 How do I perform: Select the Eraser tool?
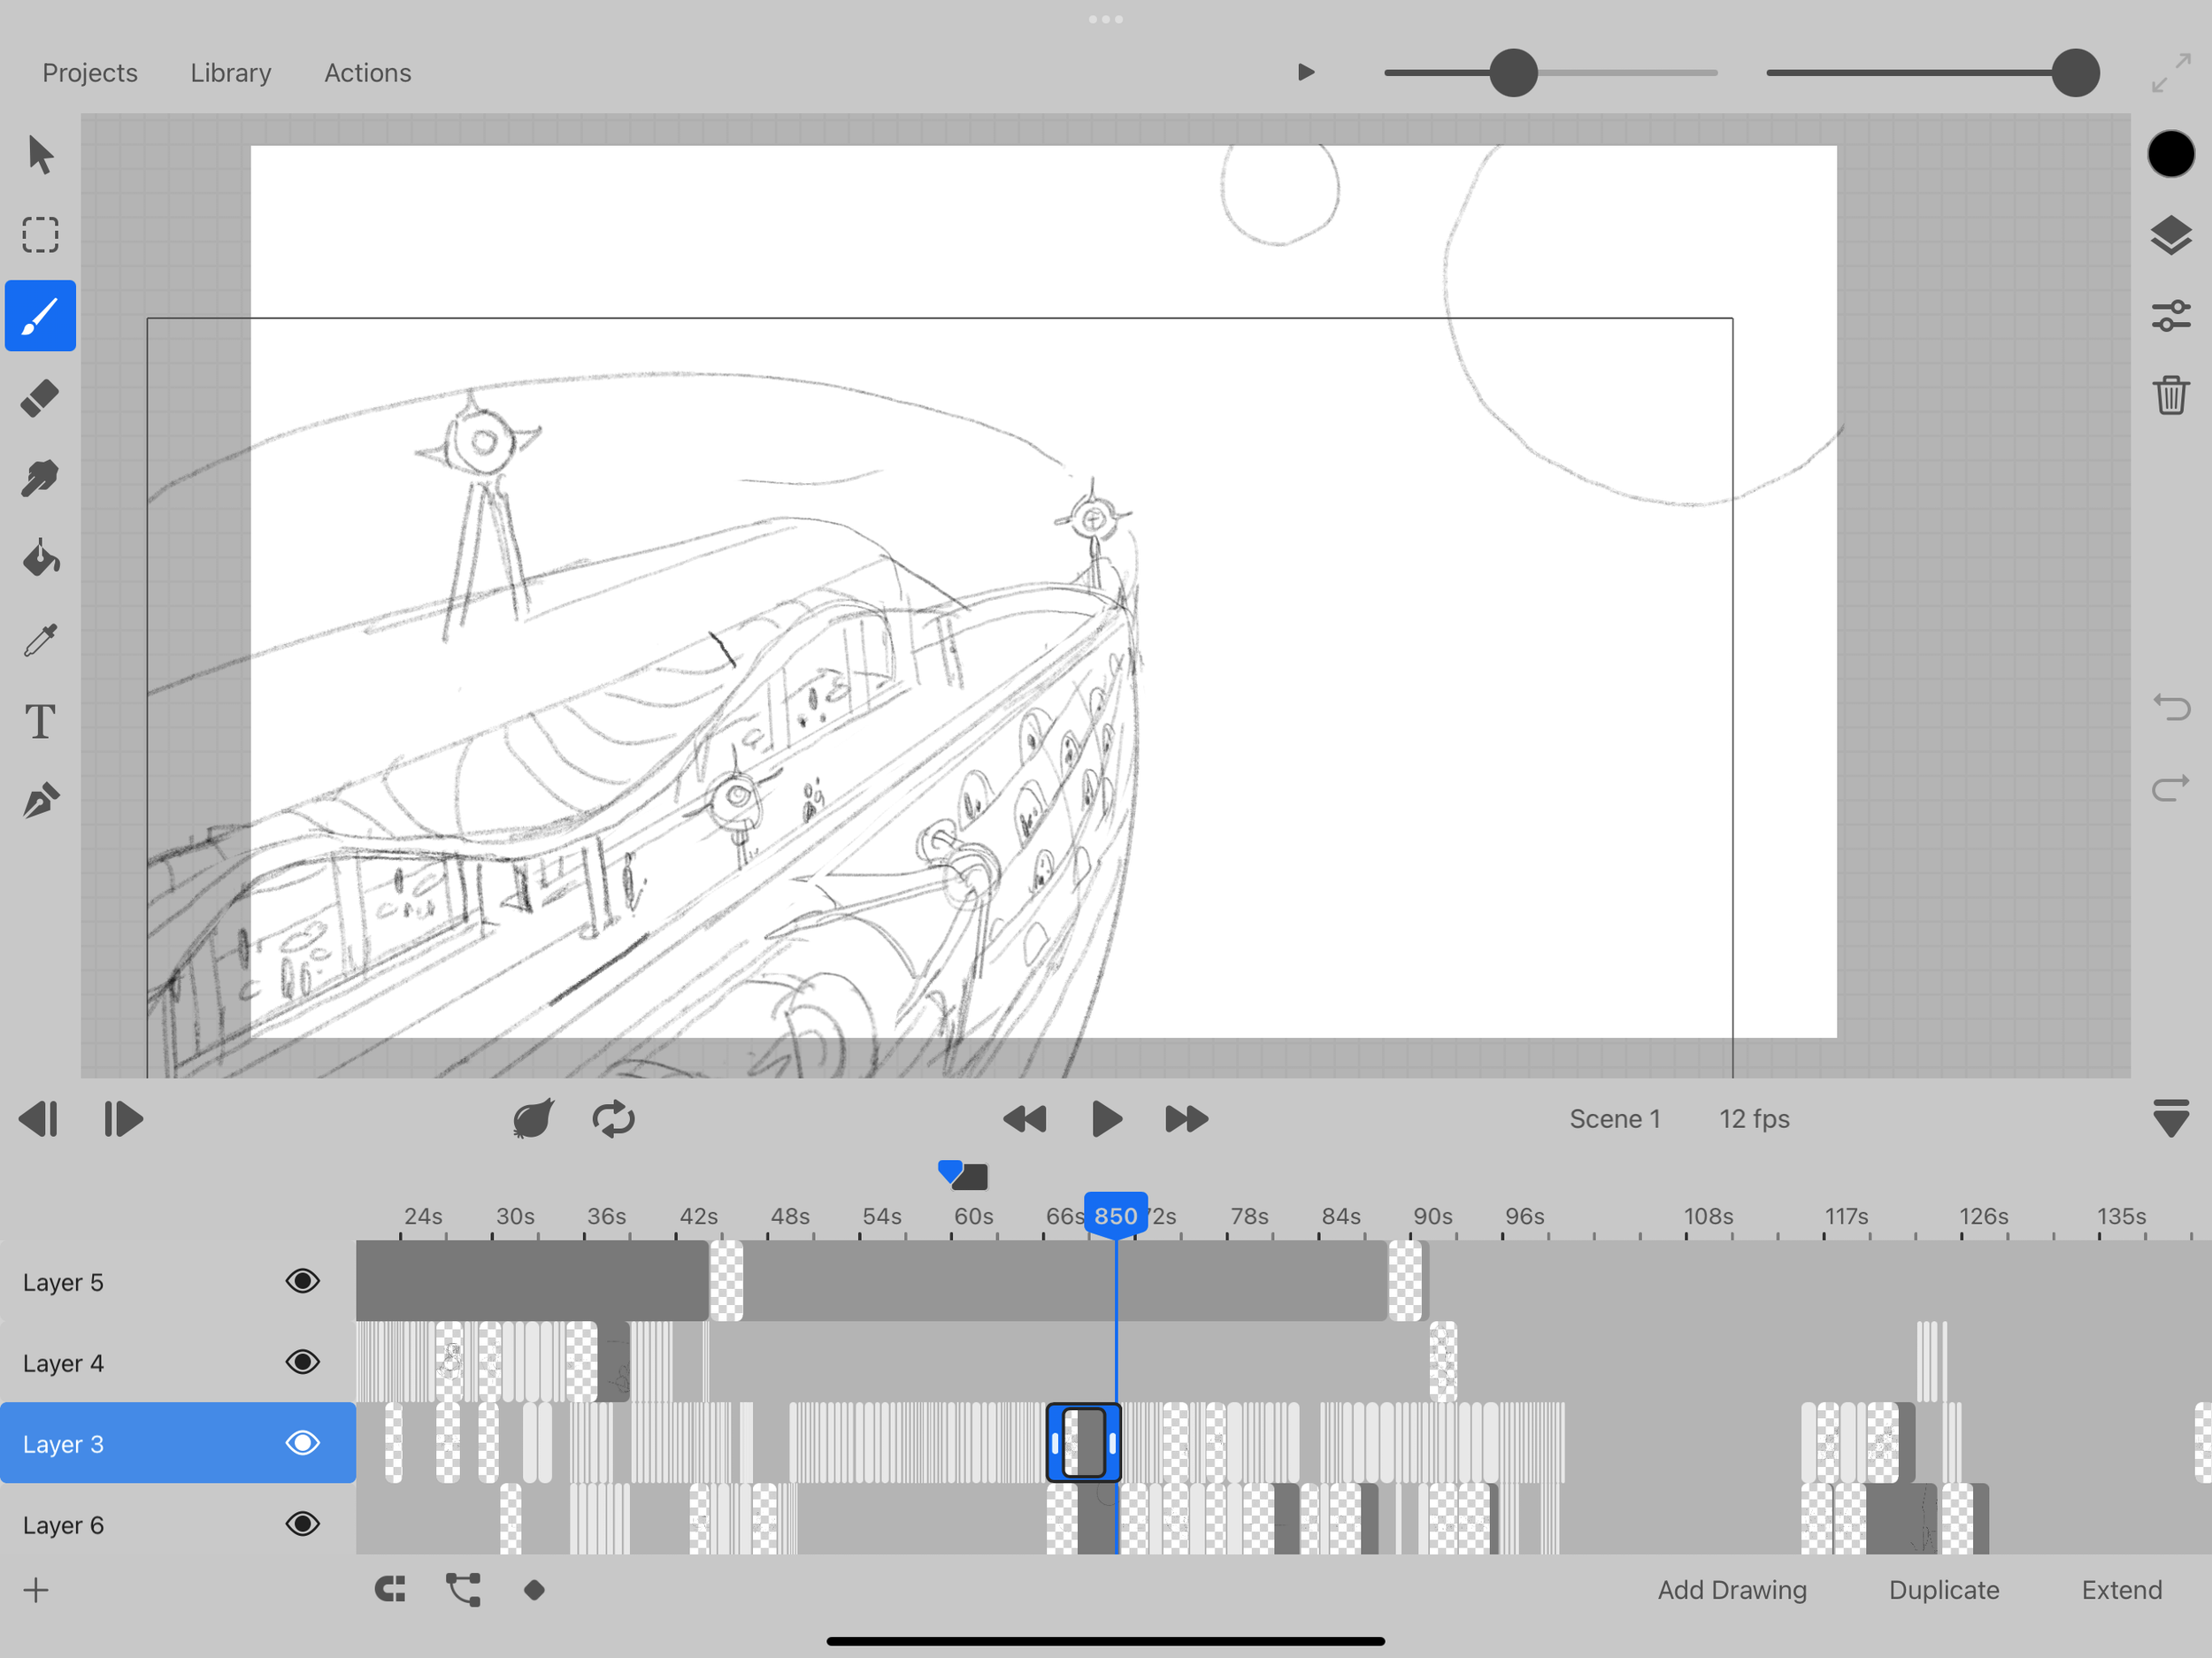(x=40, y=398)
